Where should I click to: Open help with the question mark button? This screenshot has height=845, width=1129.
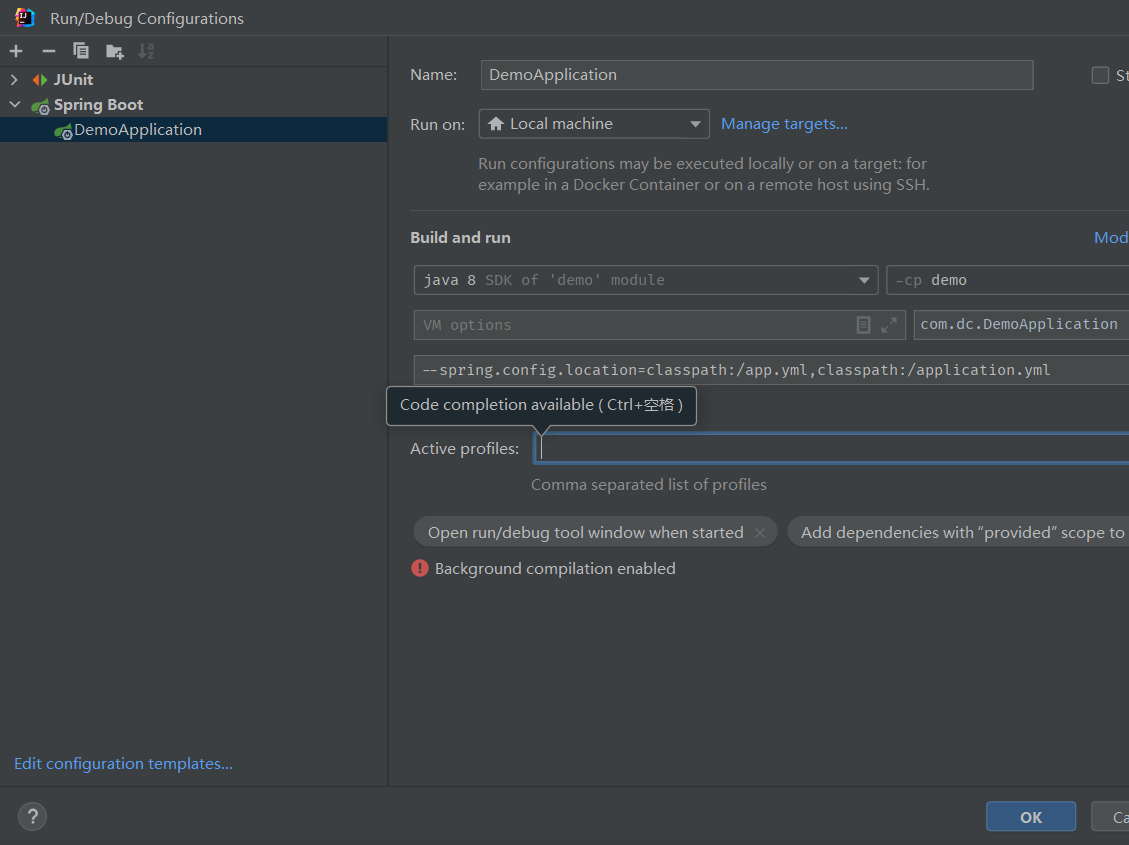(x=32, y=817)
